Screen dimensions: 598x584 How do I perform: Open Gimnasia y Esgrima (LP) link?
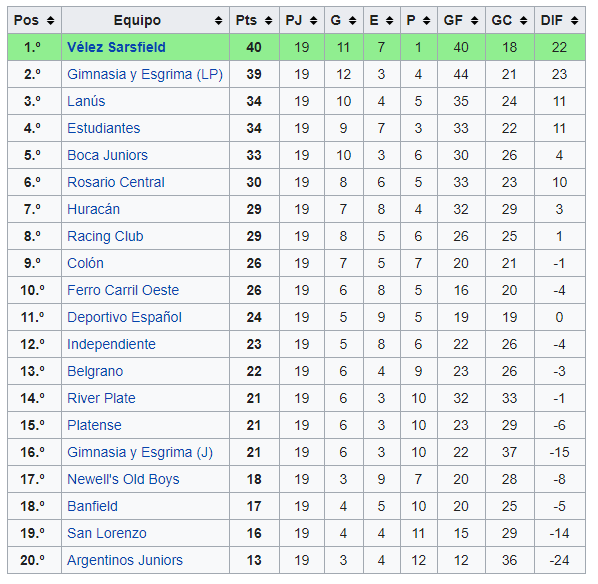pos(145,74)
